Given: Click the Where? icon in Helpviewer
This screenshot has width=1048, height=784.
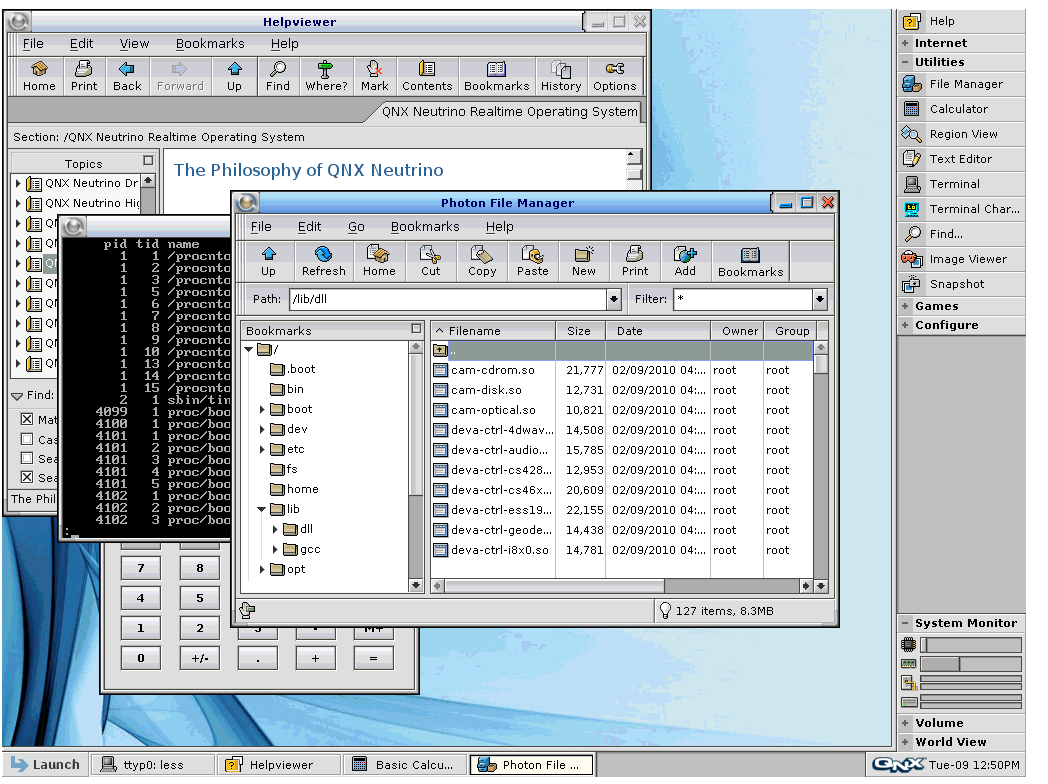Looking at the screenshot, I should [x=326, y=76].
